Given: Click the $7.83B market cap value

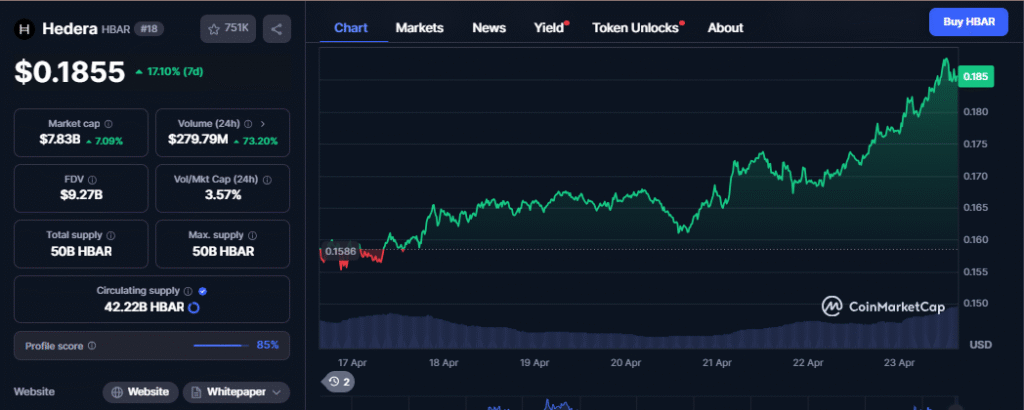Looking at the screenshot, I should [x=59, y=140].
